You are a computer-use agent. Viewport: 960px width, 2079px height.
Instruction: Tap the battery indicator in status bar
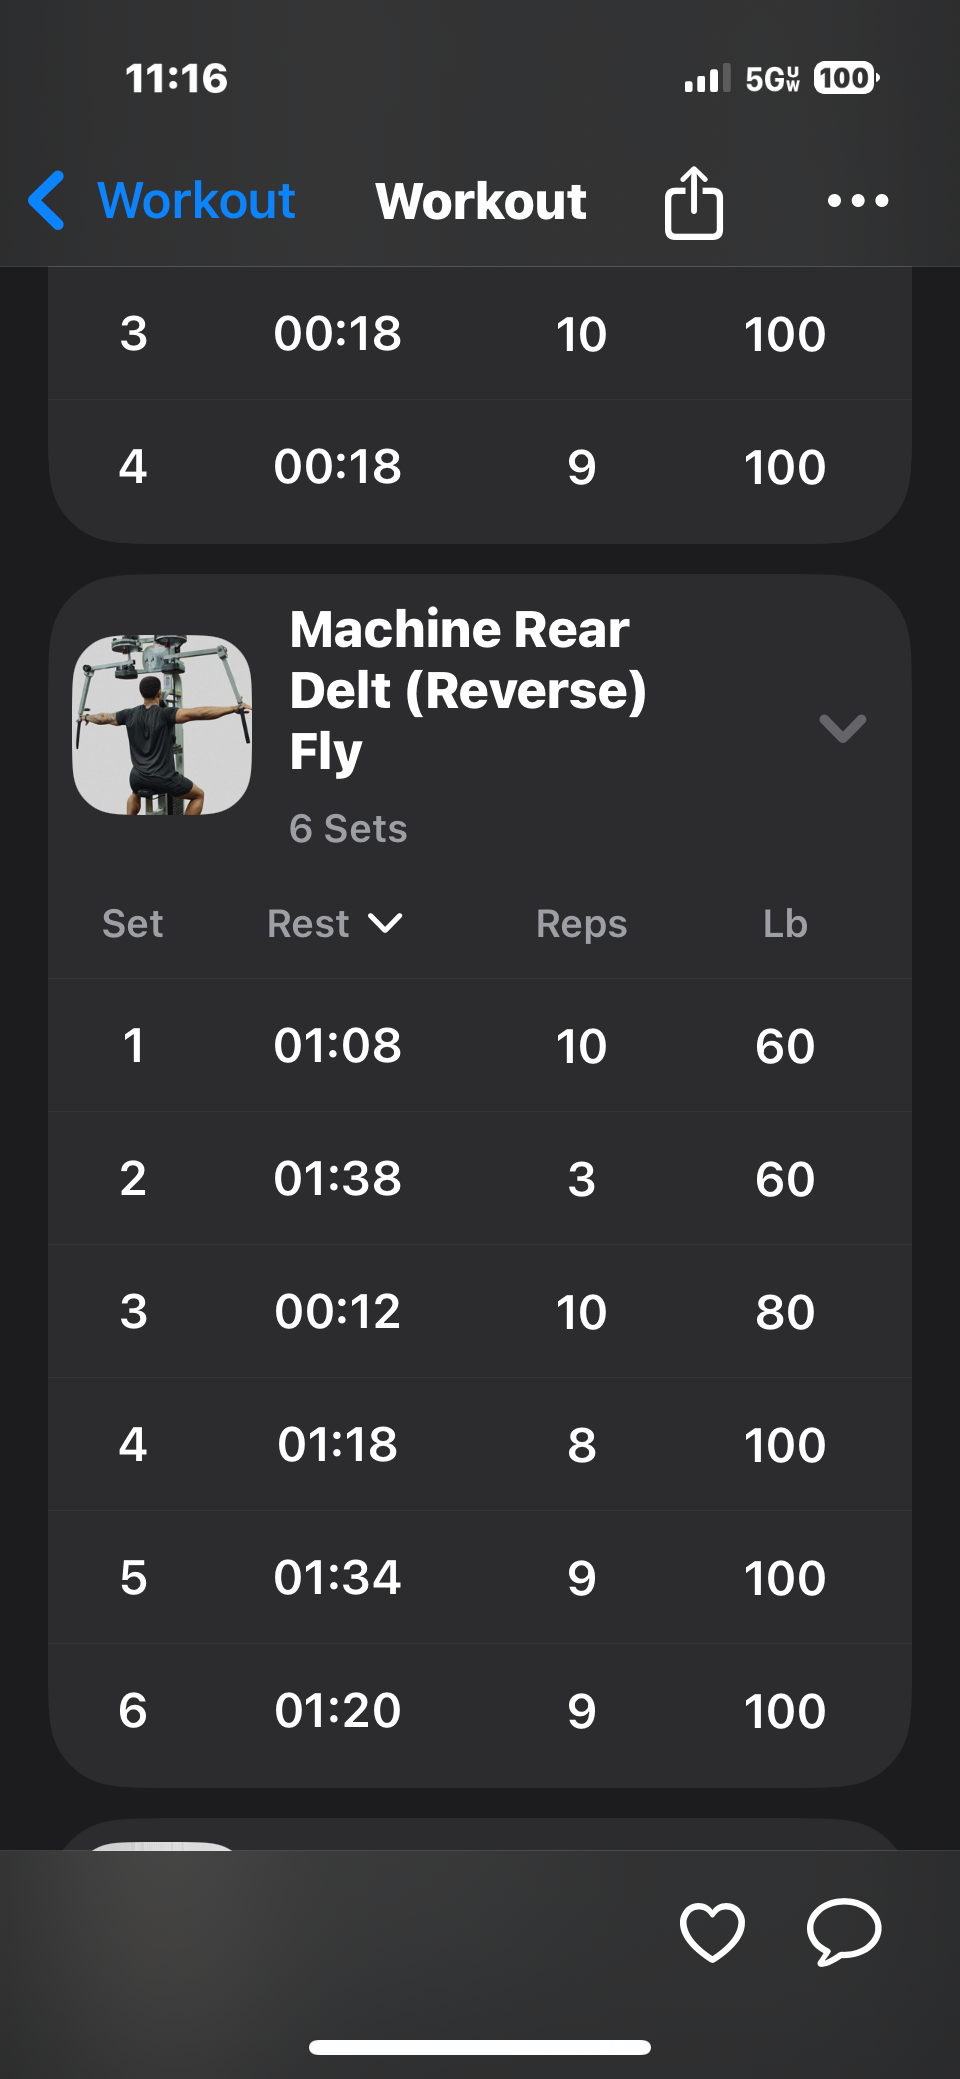tap(846, 78)
